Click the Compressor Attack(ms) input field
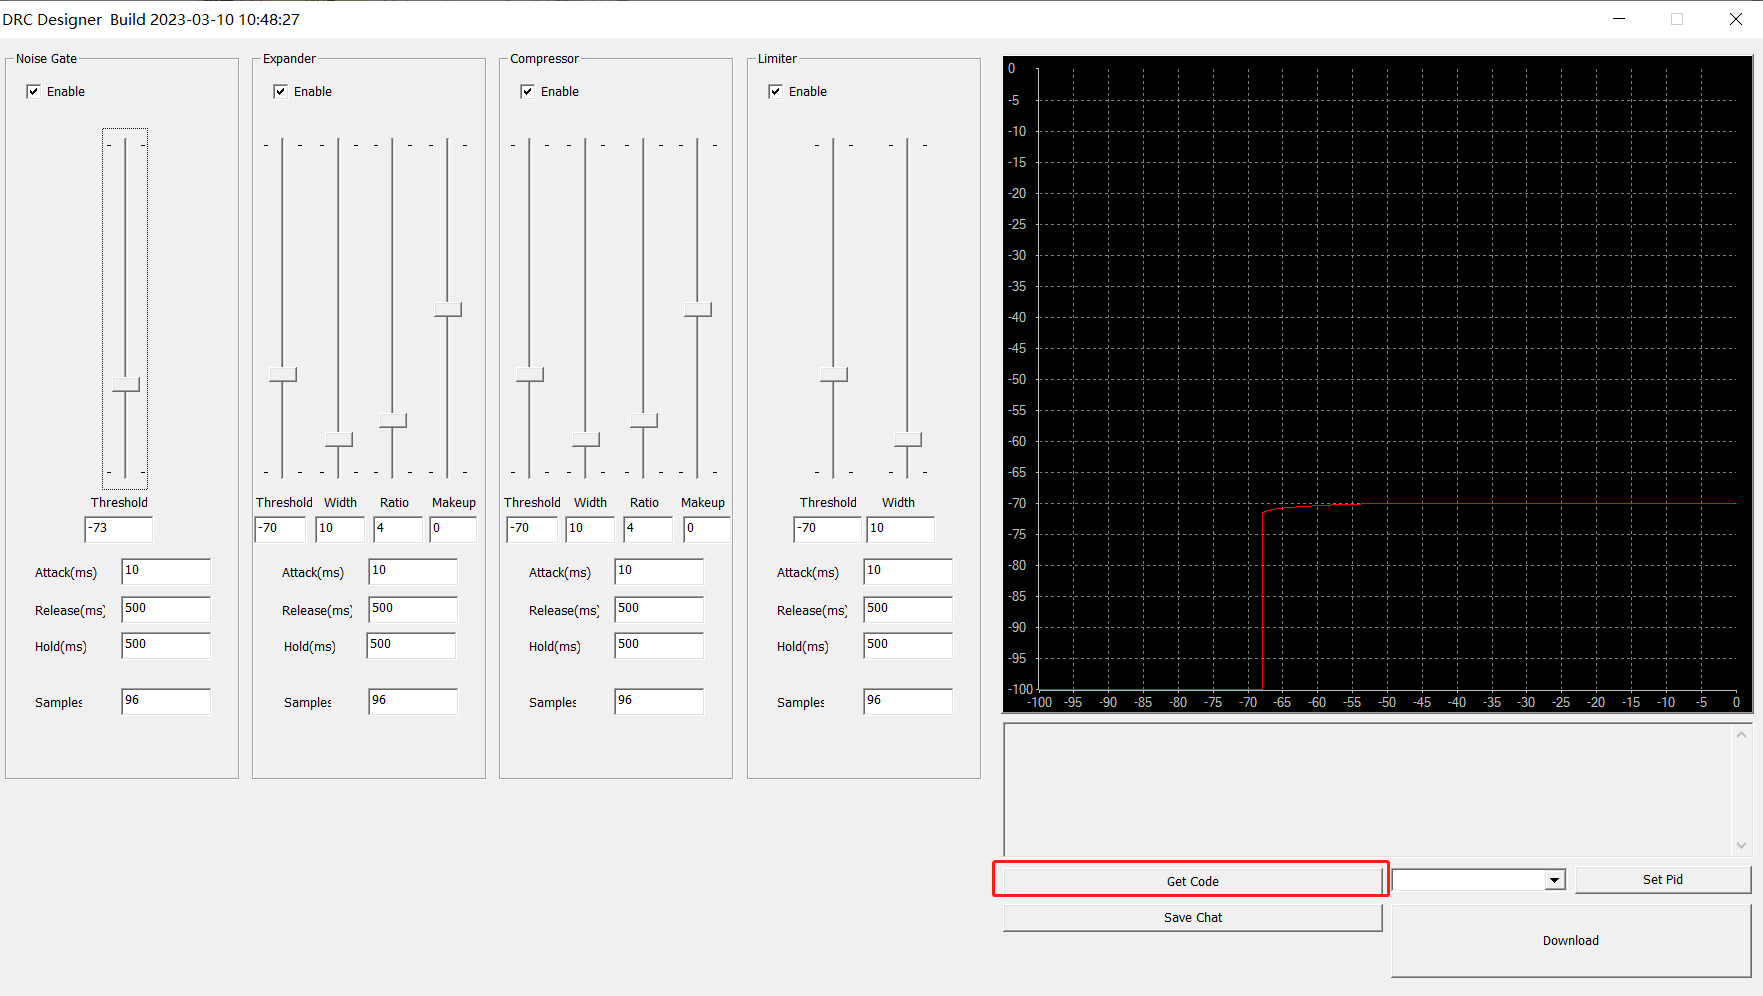The width and height of the screenshot is (1763, 996). (658, 571)
